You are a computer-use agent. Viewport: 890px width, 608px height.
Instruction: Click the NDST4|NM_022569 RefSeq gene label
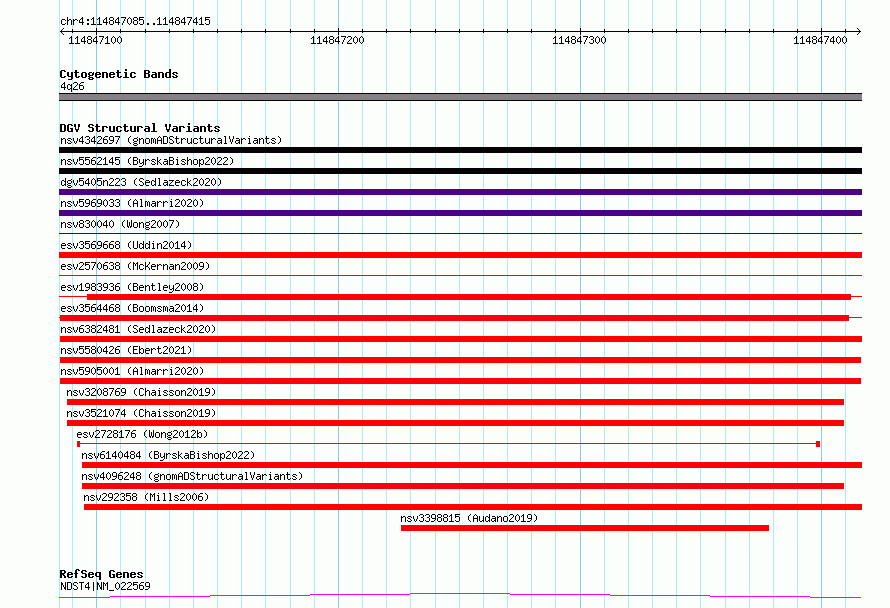click(105, 586)
